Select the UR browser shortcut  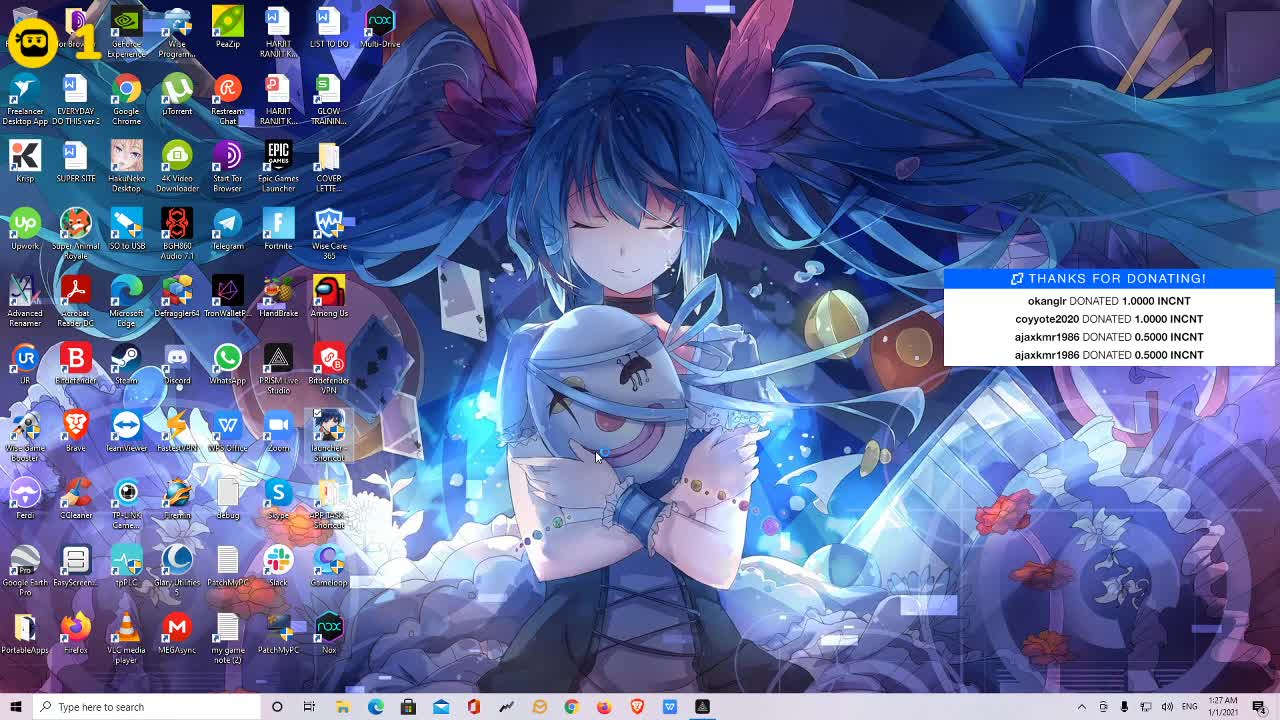pyautogui.click(x=25, y=364)
